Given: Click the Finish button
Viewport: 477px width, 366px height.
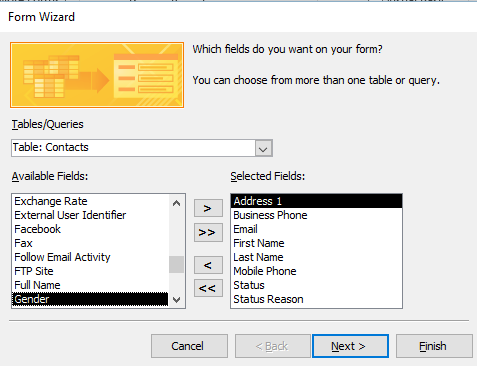Looking at the screenshot, I should [x=434, y=346].
